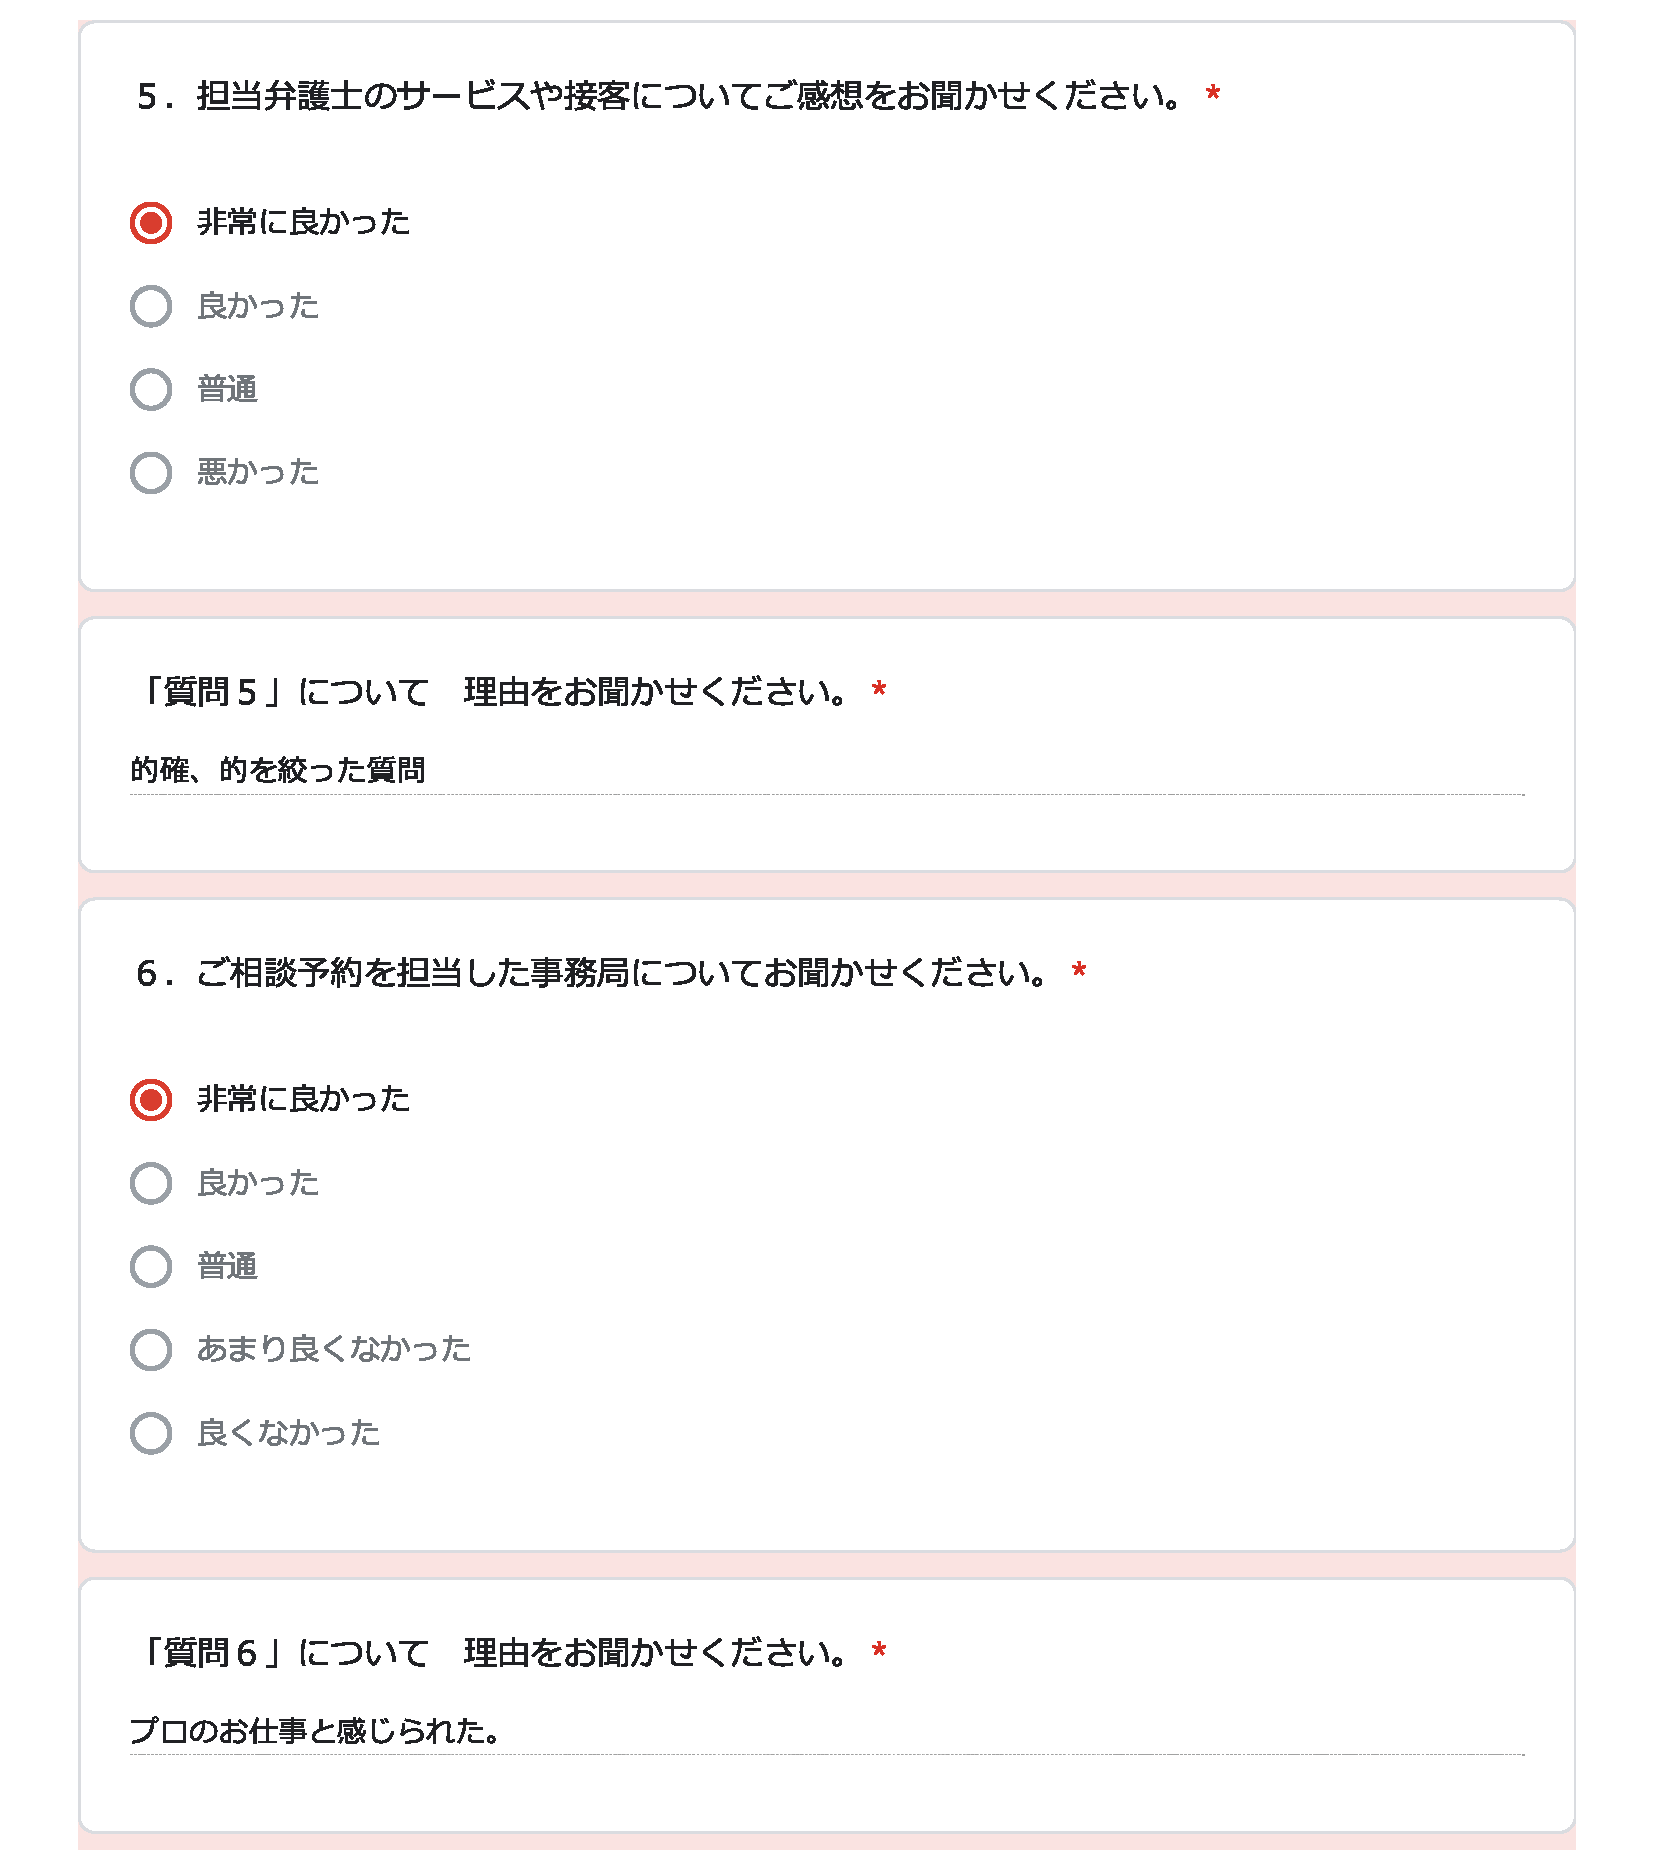Choose 良かった option under question 6
This screenshot has height=1850, width=1654.
click(151, 1183)
